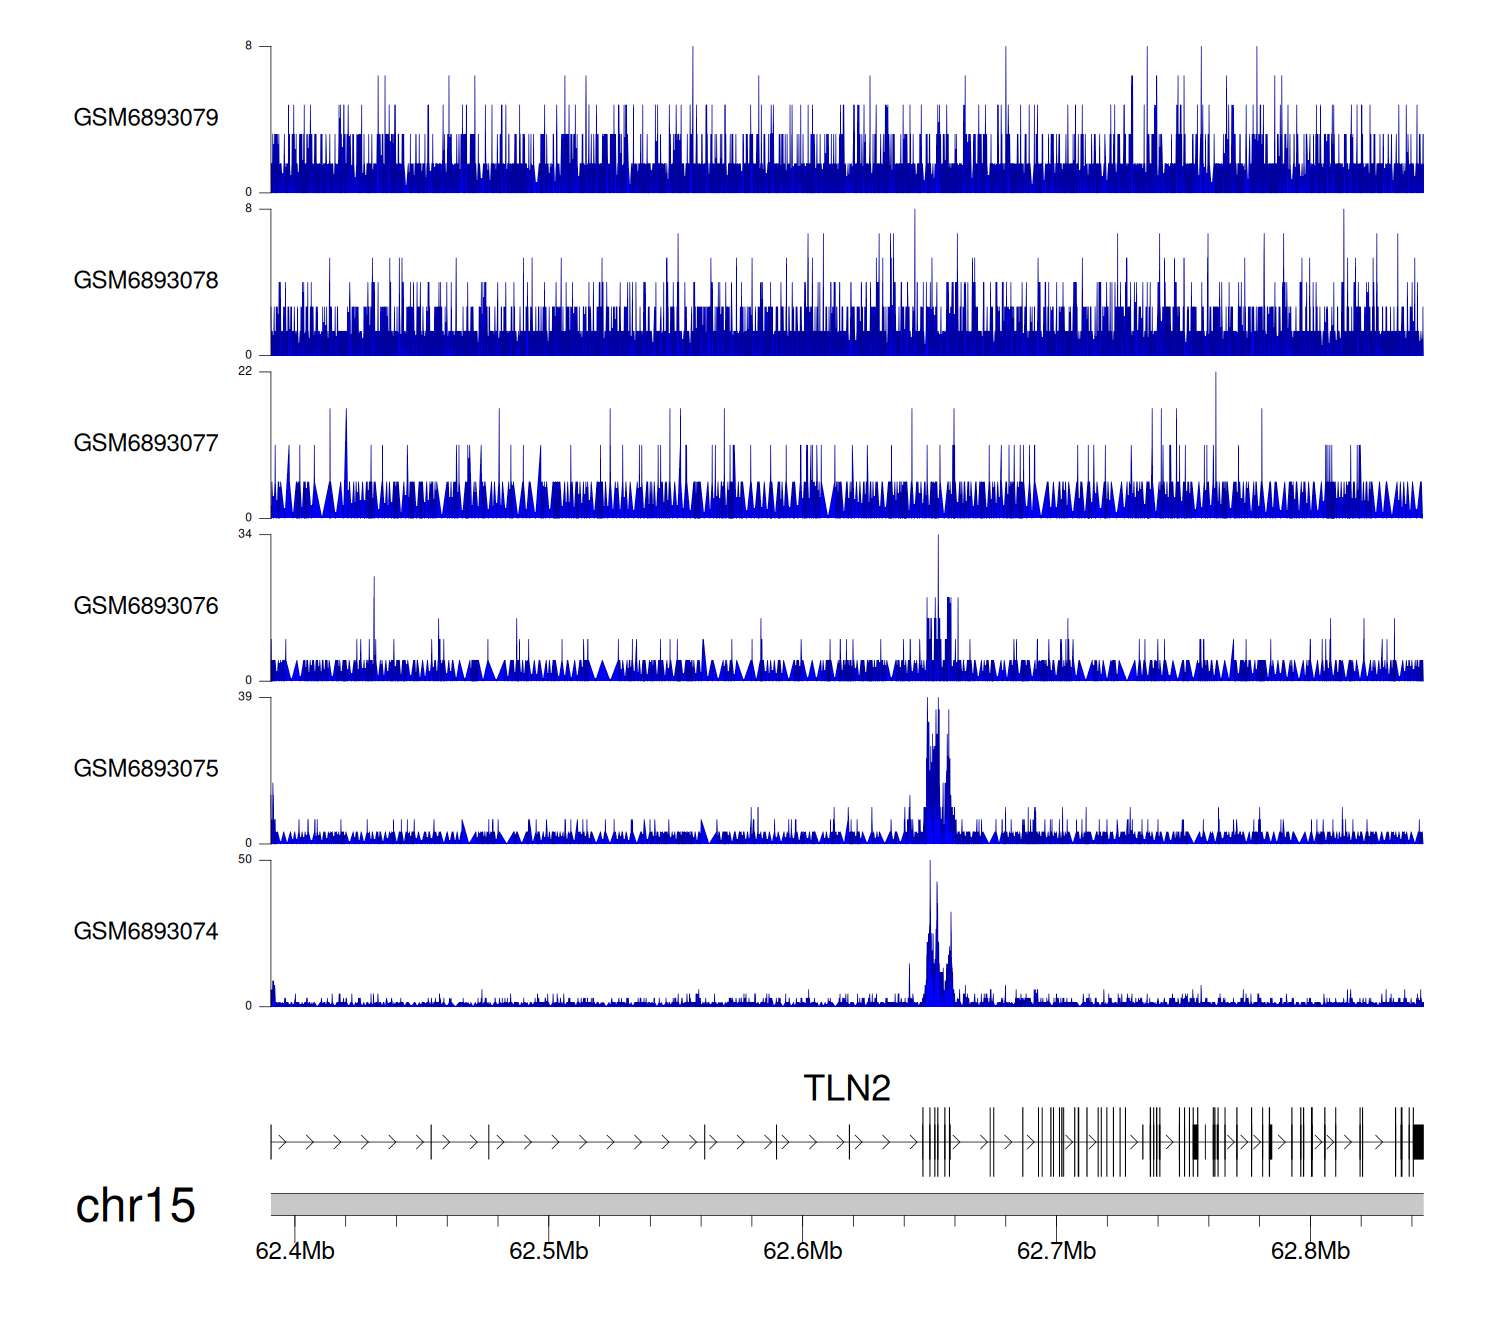Select the GSM6893078 track label
The width and height of the screenshot is (1500, 1320).
click(146, 281)
